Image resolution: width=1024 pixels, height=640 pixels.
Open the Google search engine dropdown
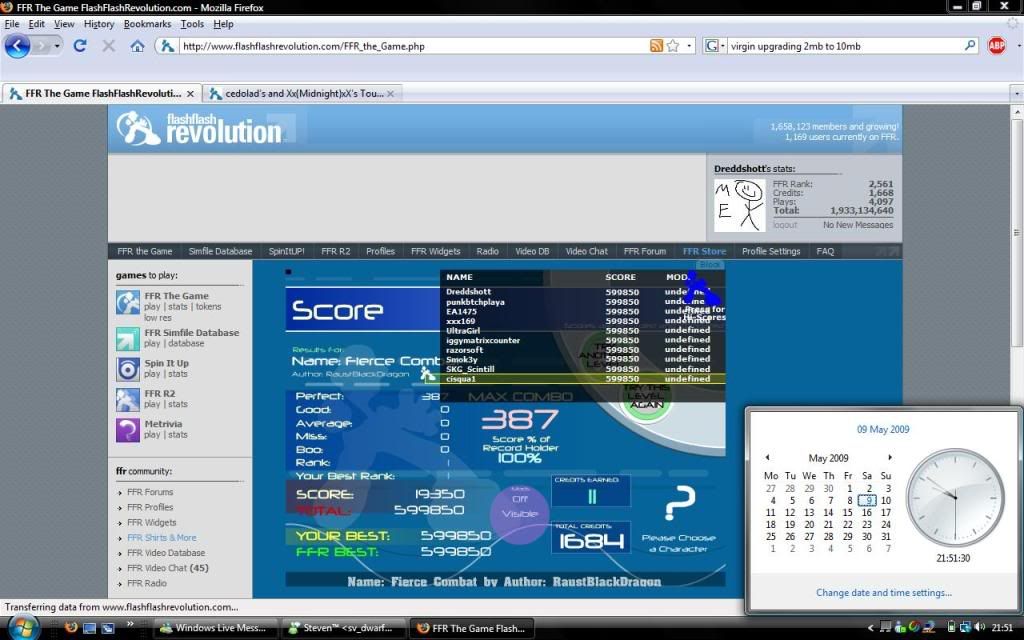coord(714,46)
